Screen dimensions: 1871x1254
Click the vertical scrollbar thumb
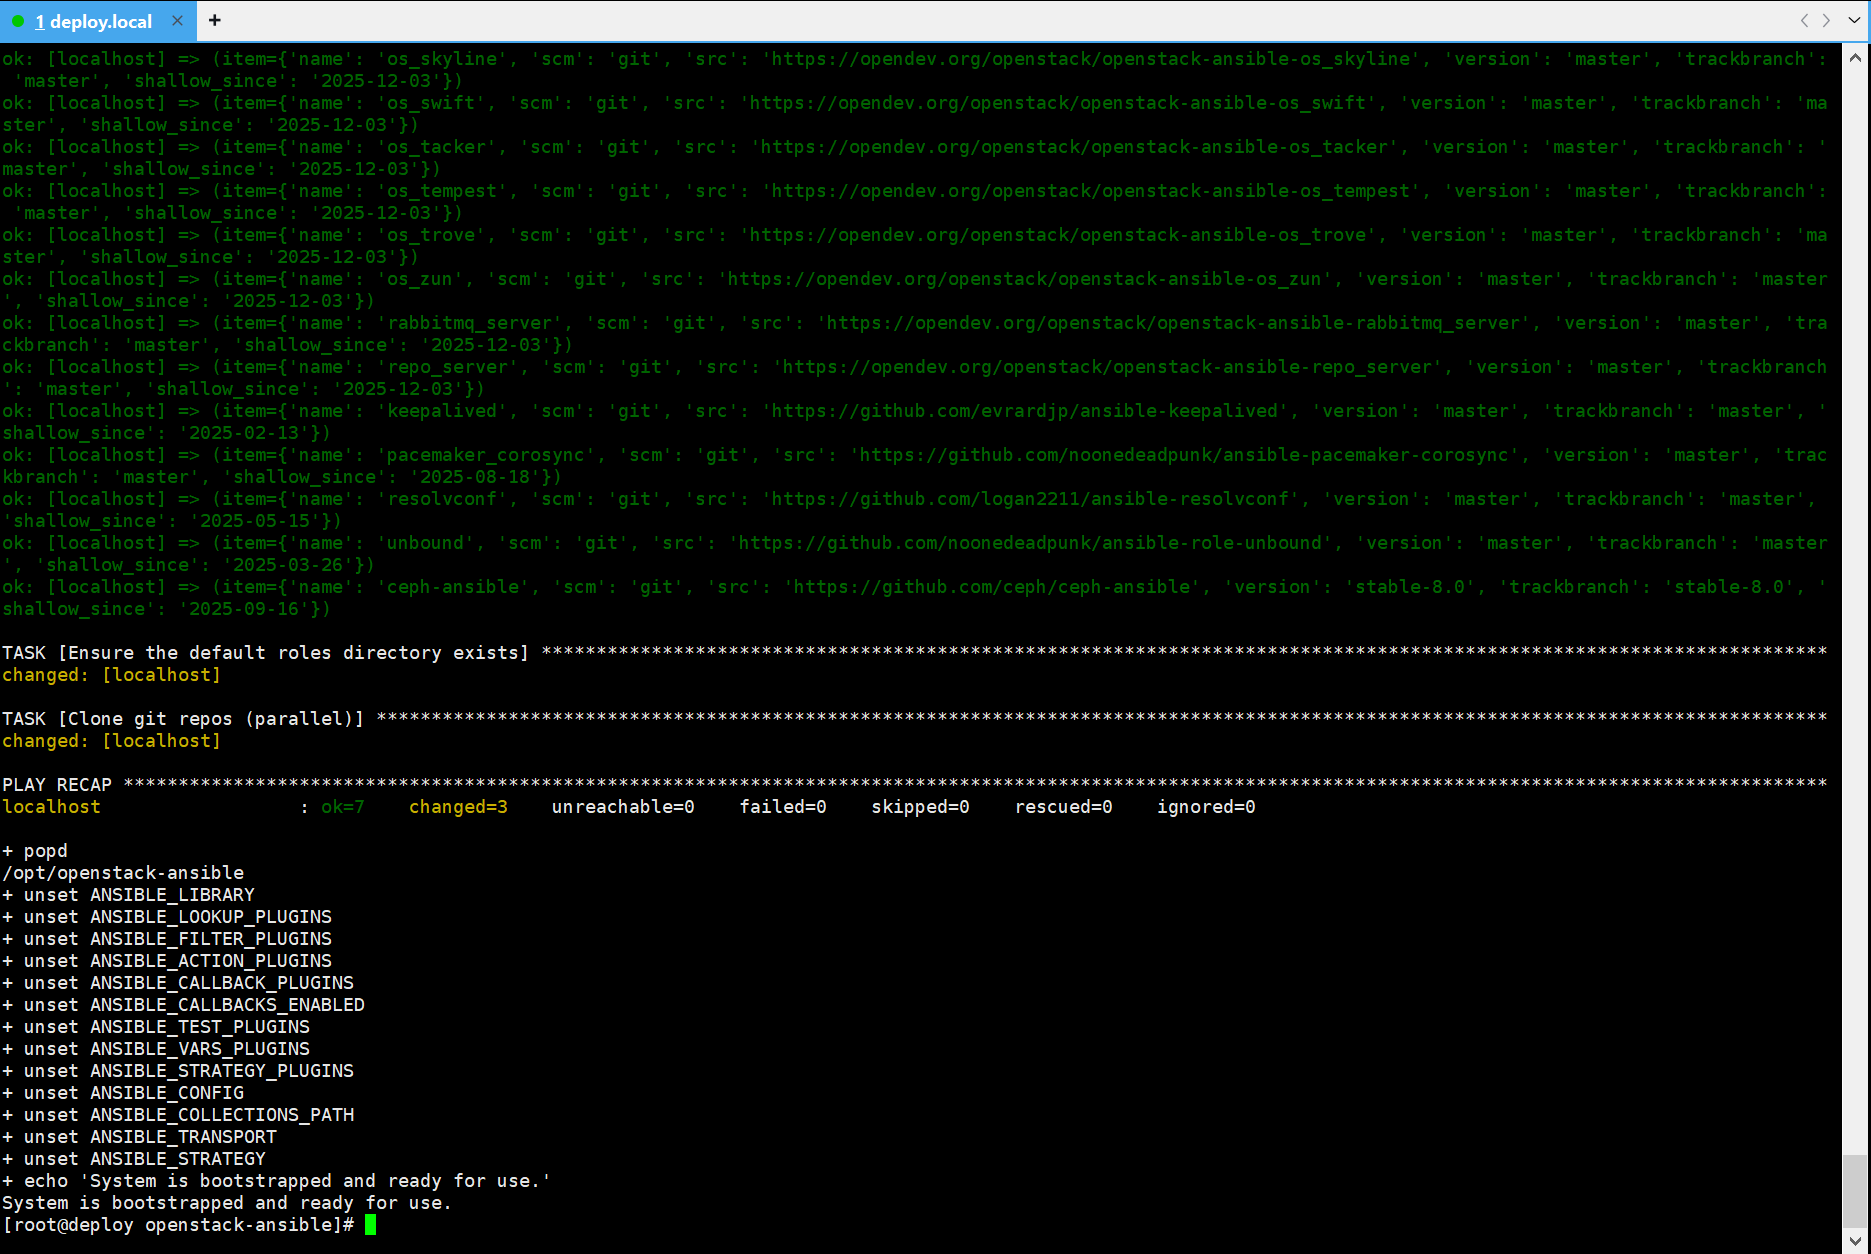(1855, 1190)
